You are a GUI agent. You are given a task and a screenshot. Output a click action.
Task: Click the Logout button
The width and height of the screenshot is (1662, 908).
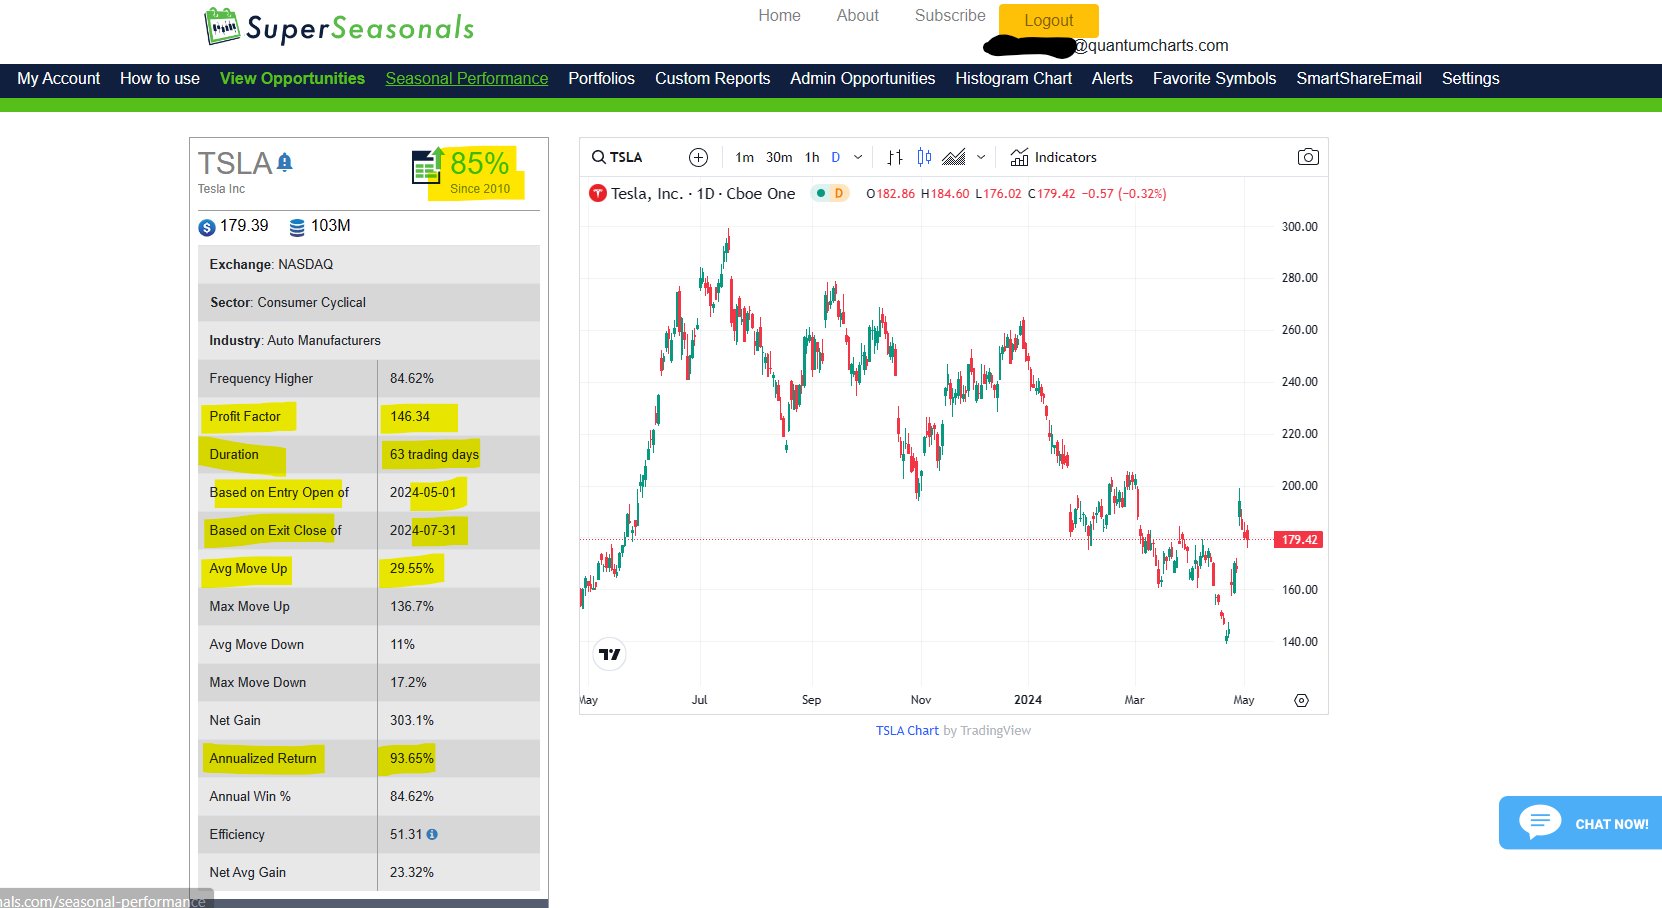(x=1048, y=20)
